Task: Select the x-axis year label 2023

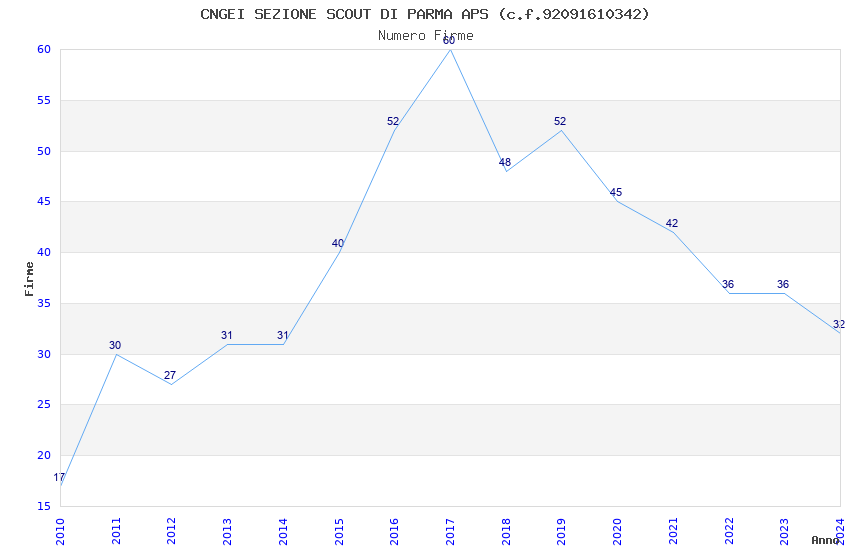Action: click(784, 532)
